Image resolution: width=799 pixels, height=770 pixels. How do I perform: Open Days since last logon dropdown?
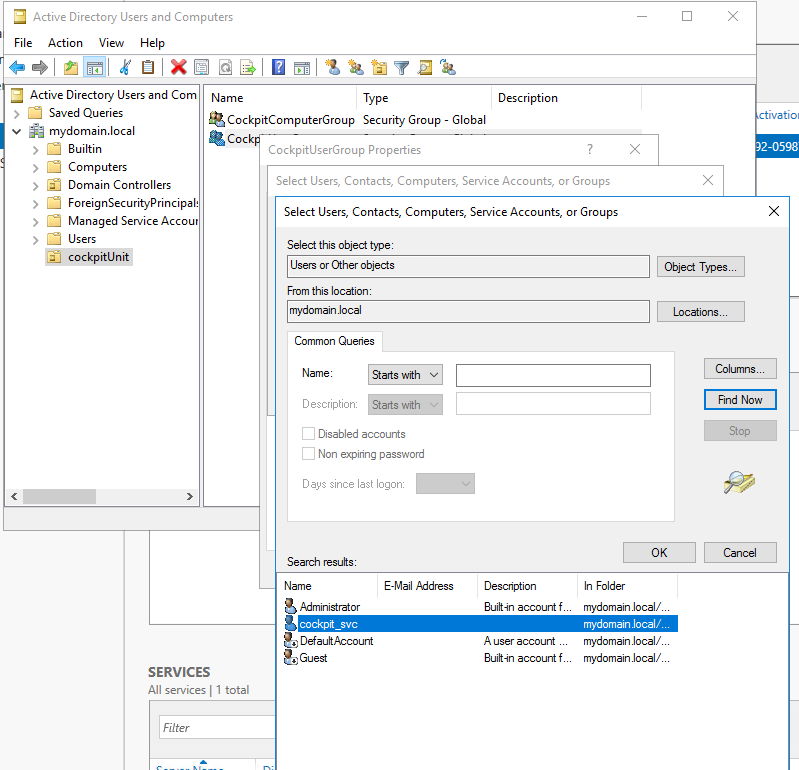coord(445,484)
